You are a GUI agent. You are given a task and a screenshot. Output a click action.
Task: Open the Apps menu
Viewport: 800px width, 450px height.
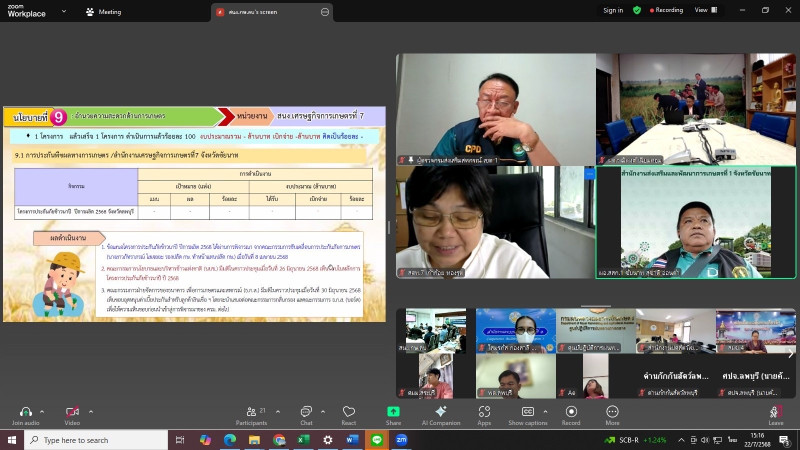tap(484, 412)
